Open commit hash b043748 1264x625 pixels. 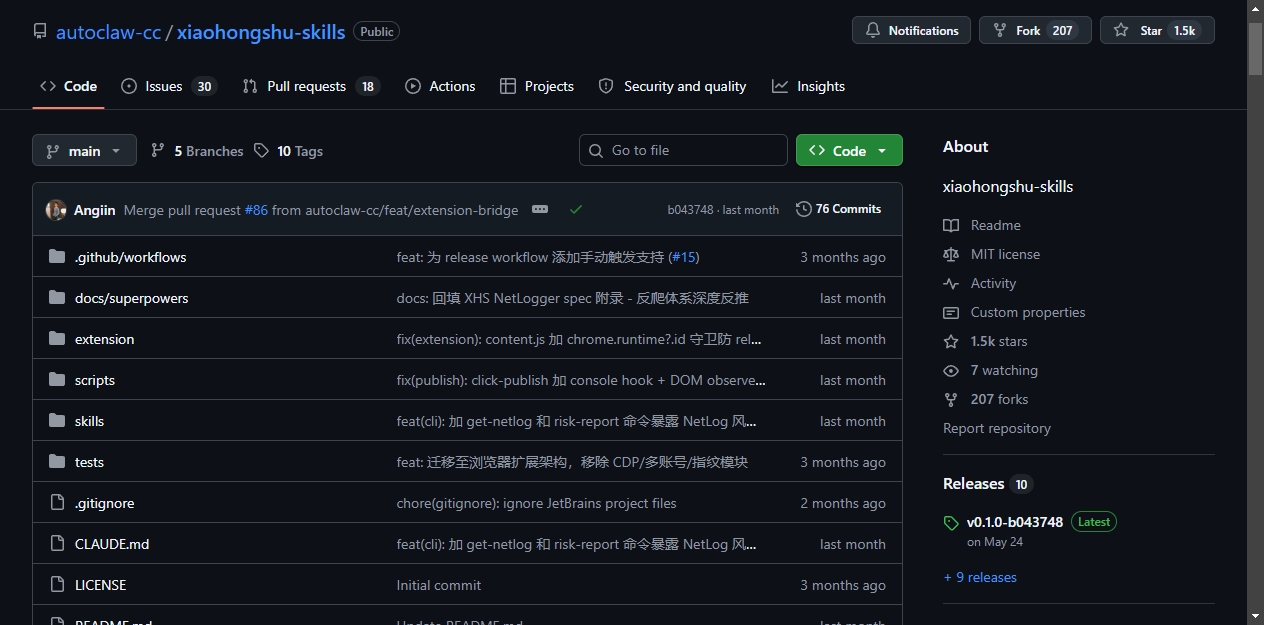click(x=691, y=210)
